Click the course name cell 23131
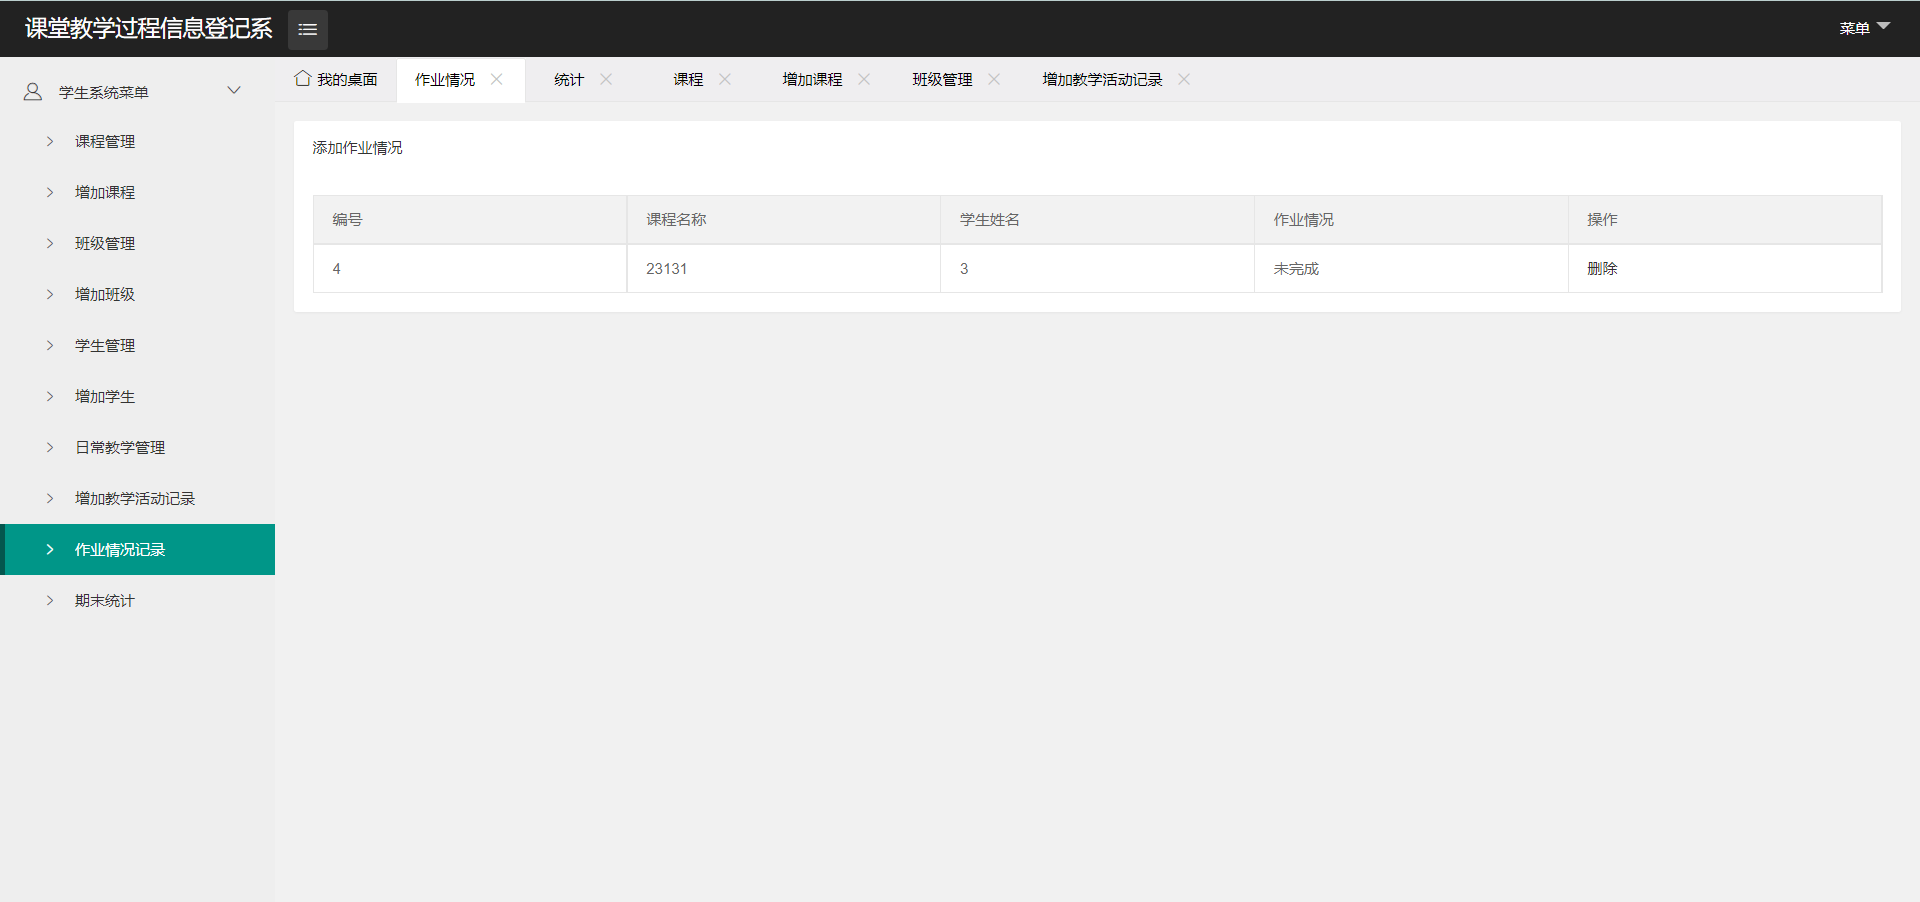This screenshot has width=1920, height=902. tap(784, 268)
